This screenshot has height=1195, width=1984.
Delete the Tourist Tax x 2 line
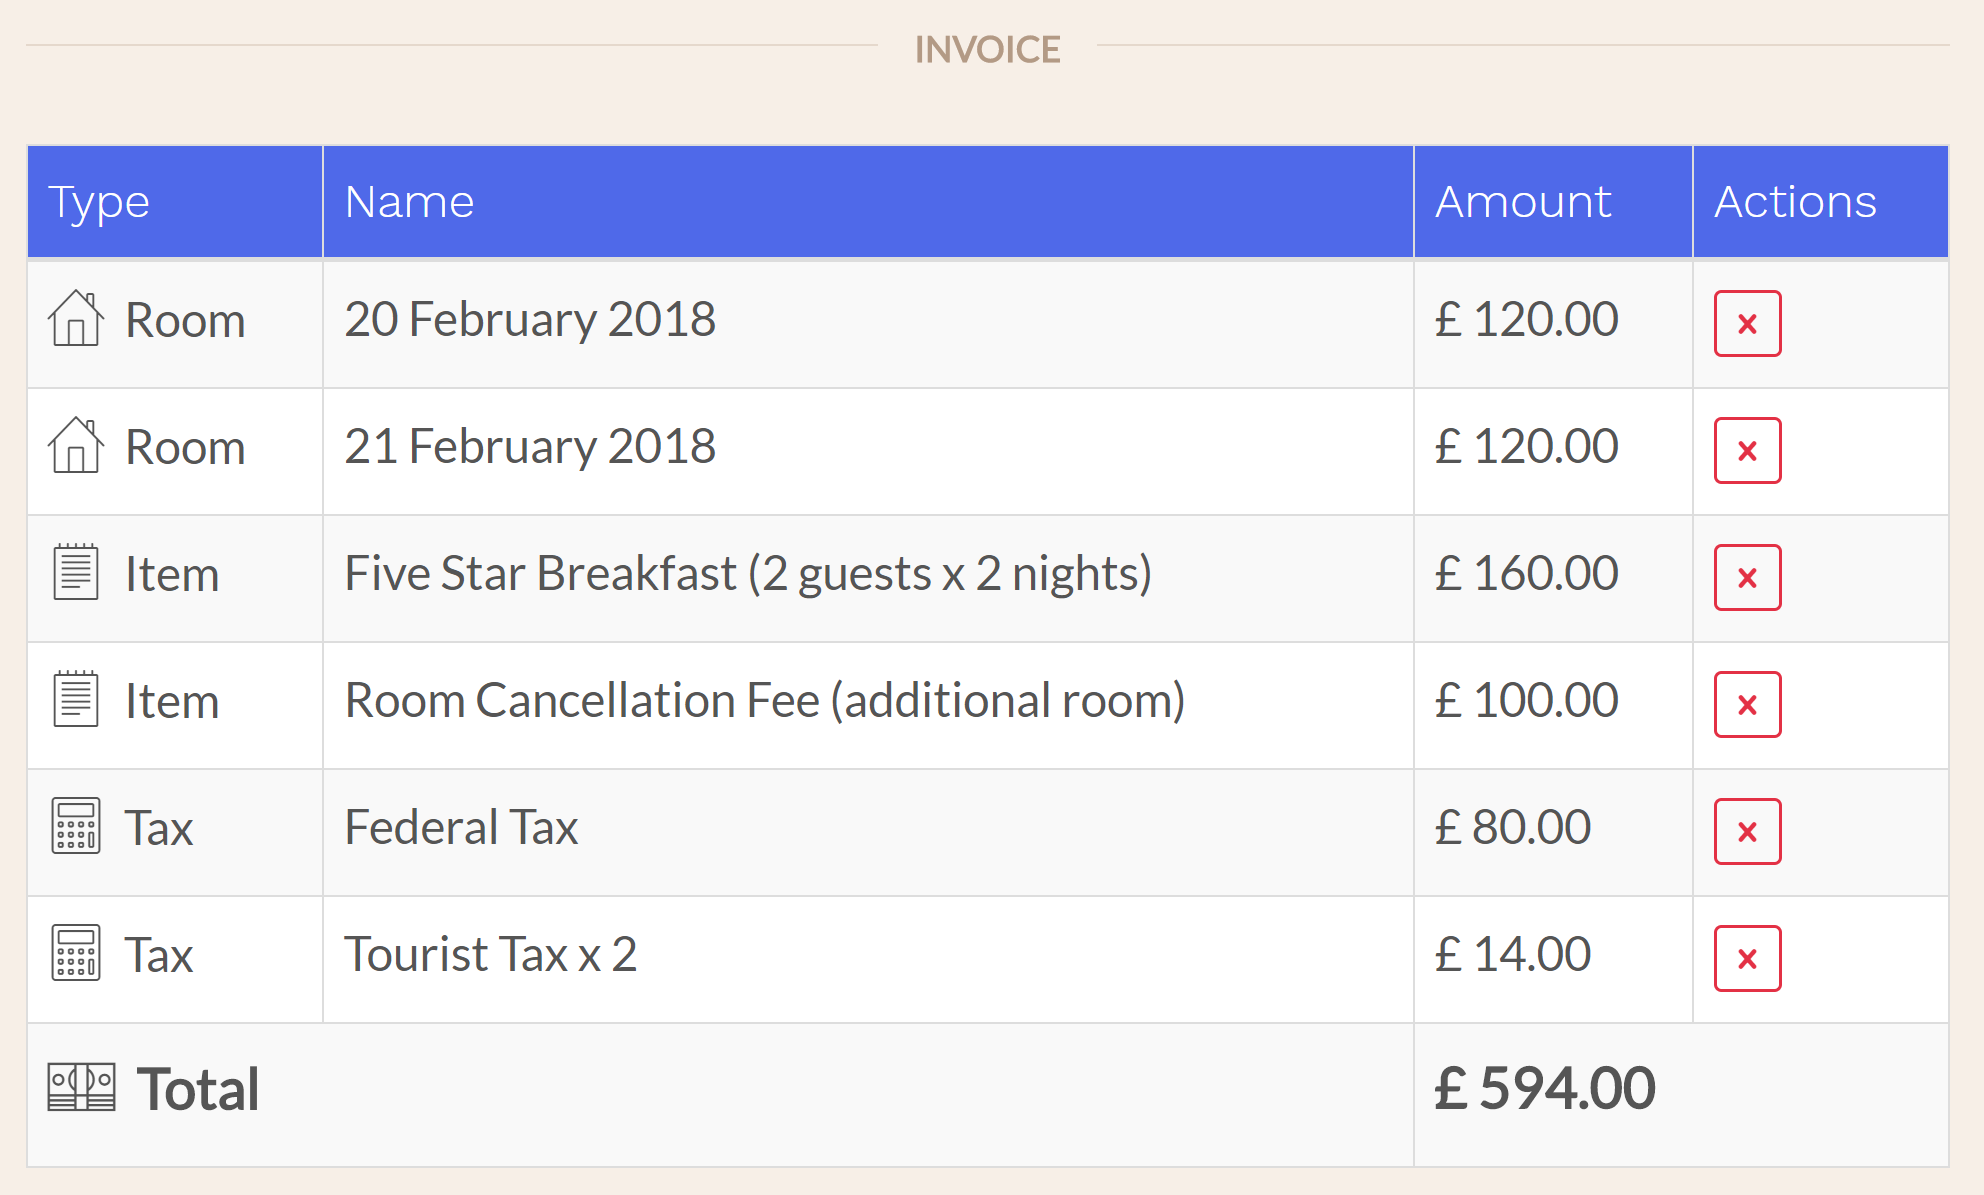click(x=1747, y=958)
